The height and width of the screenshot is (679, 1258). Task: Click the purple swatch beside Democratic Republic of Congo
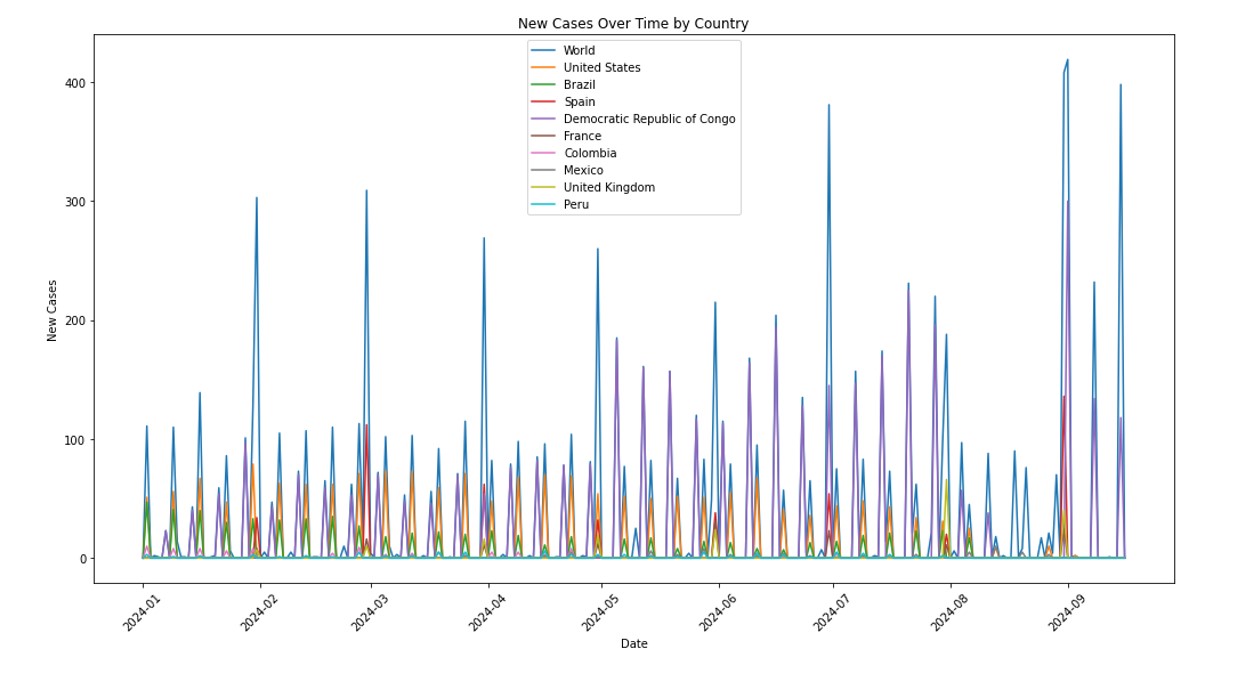coord(544,119)
